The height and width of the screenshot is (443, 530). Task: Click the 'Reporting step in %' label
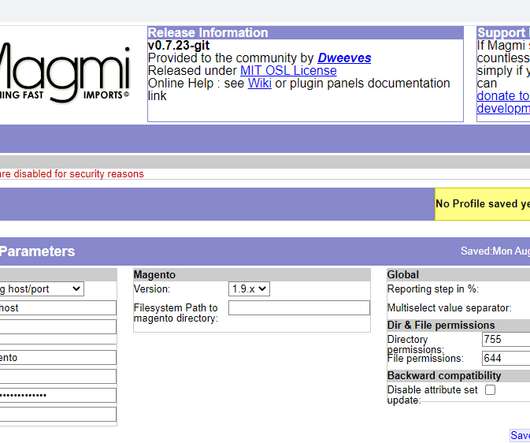[x=433, y=289]
